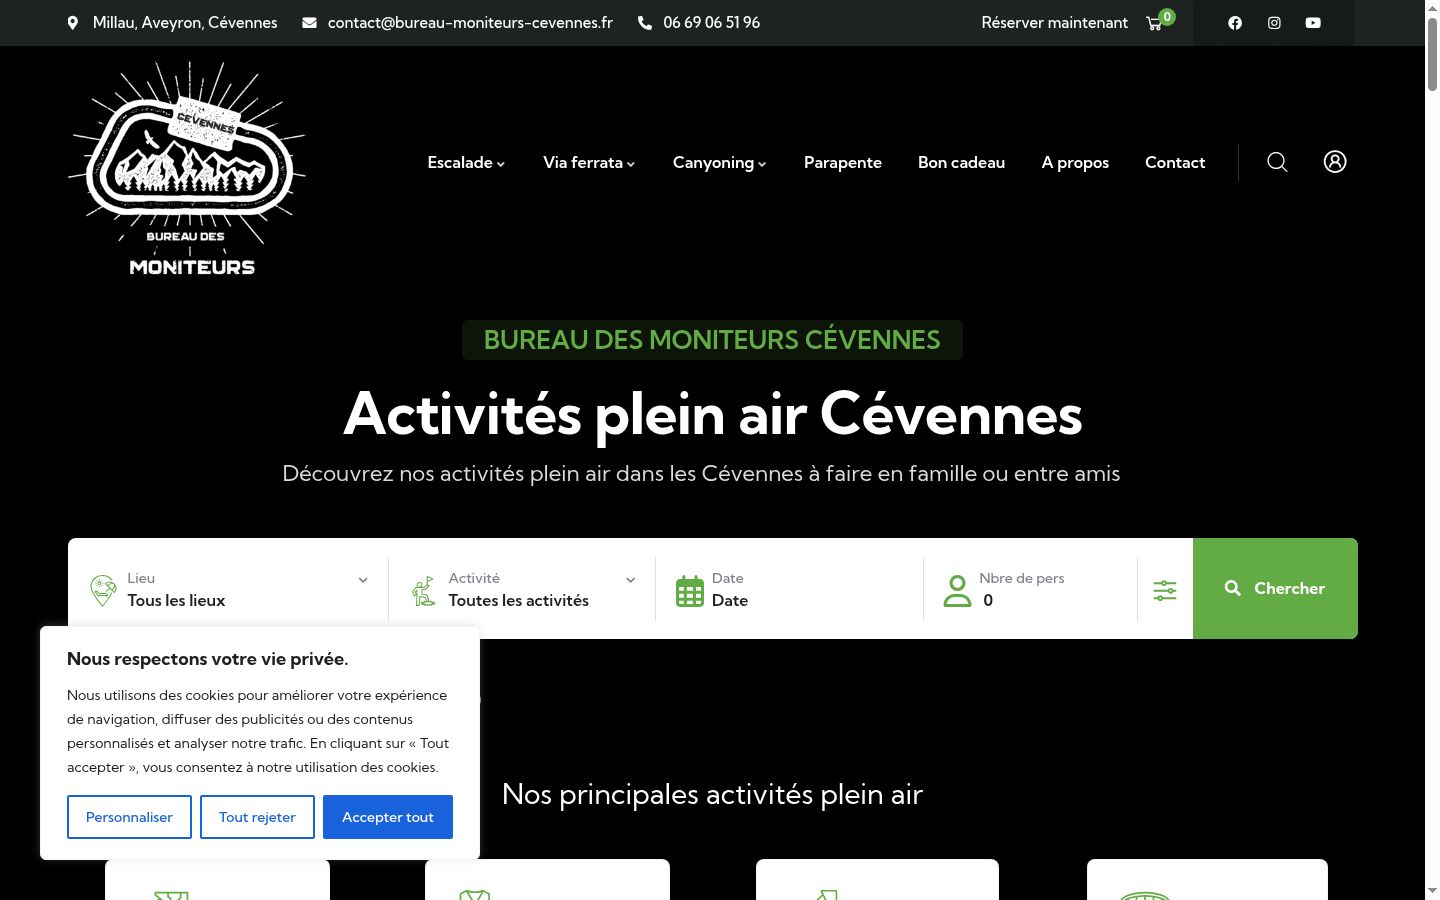
Task: Click the location map icon beside Lieu
Action: [103, 590]
